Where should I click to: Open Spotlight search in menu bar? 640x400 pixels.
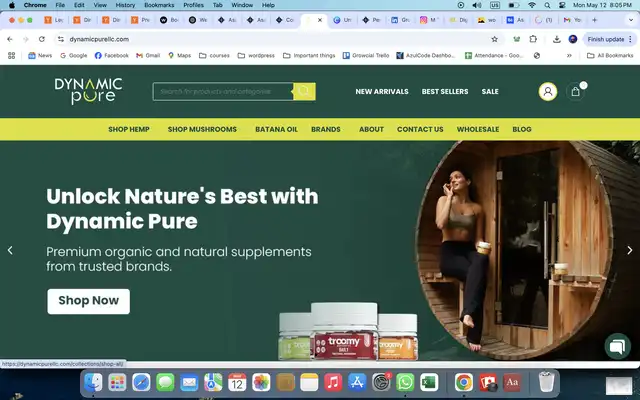coord(547,5)
